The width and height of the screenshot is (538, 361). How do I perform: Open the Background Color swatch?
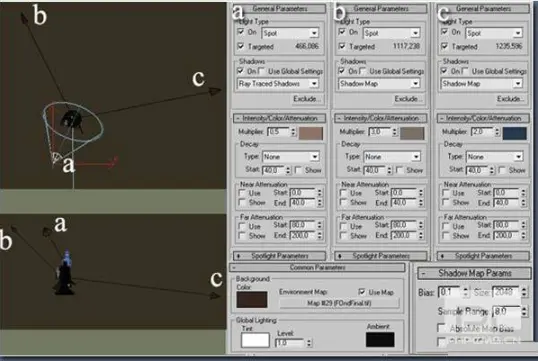[252, 300]
